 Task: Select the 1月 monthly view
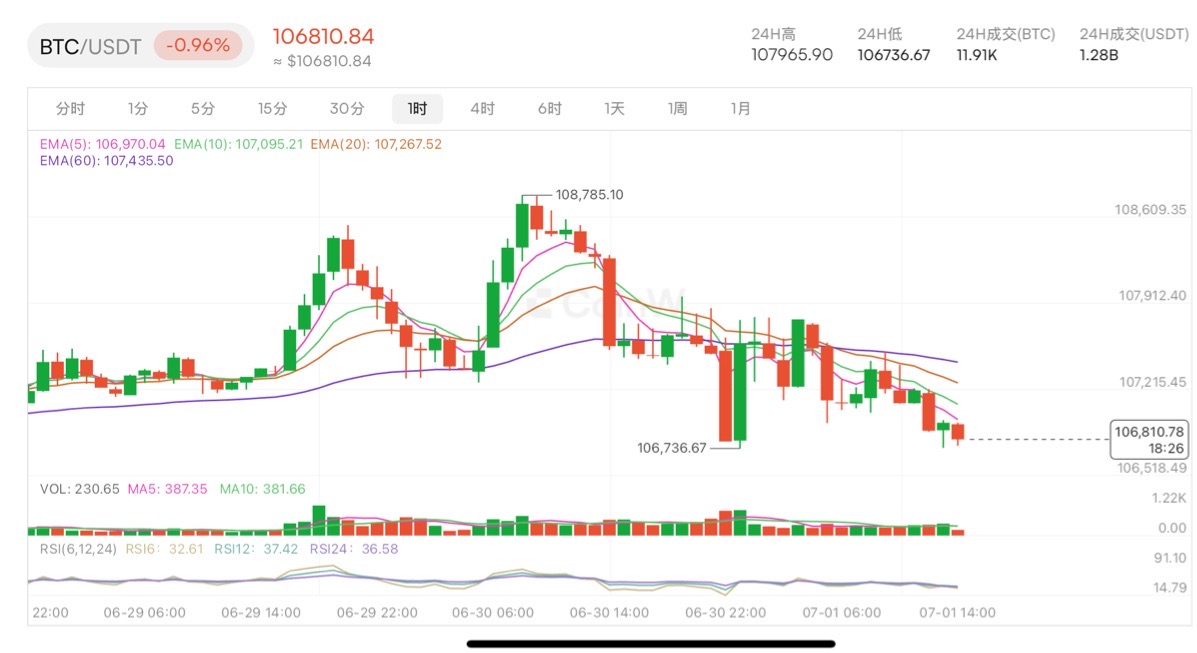tap(740, 108)
